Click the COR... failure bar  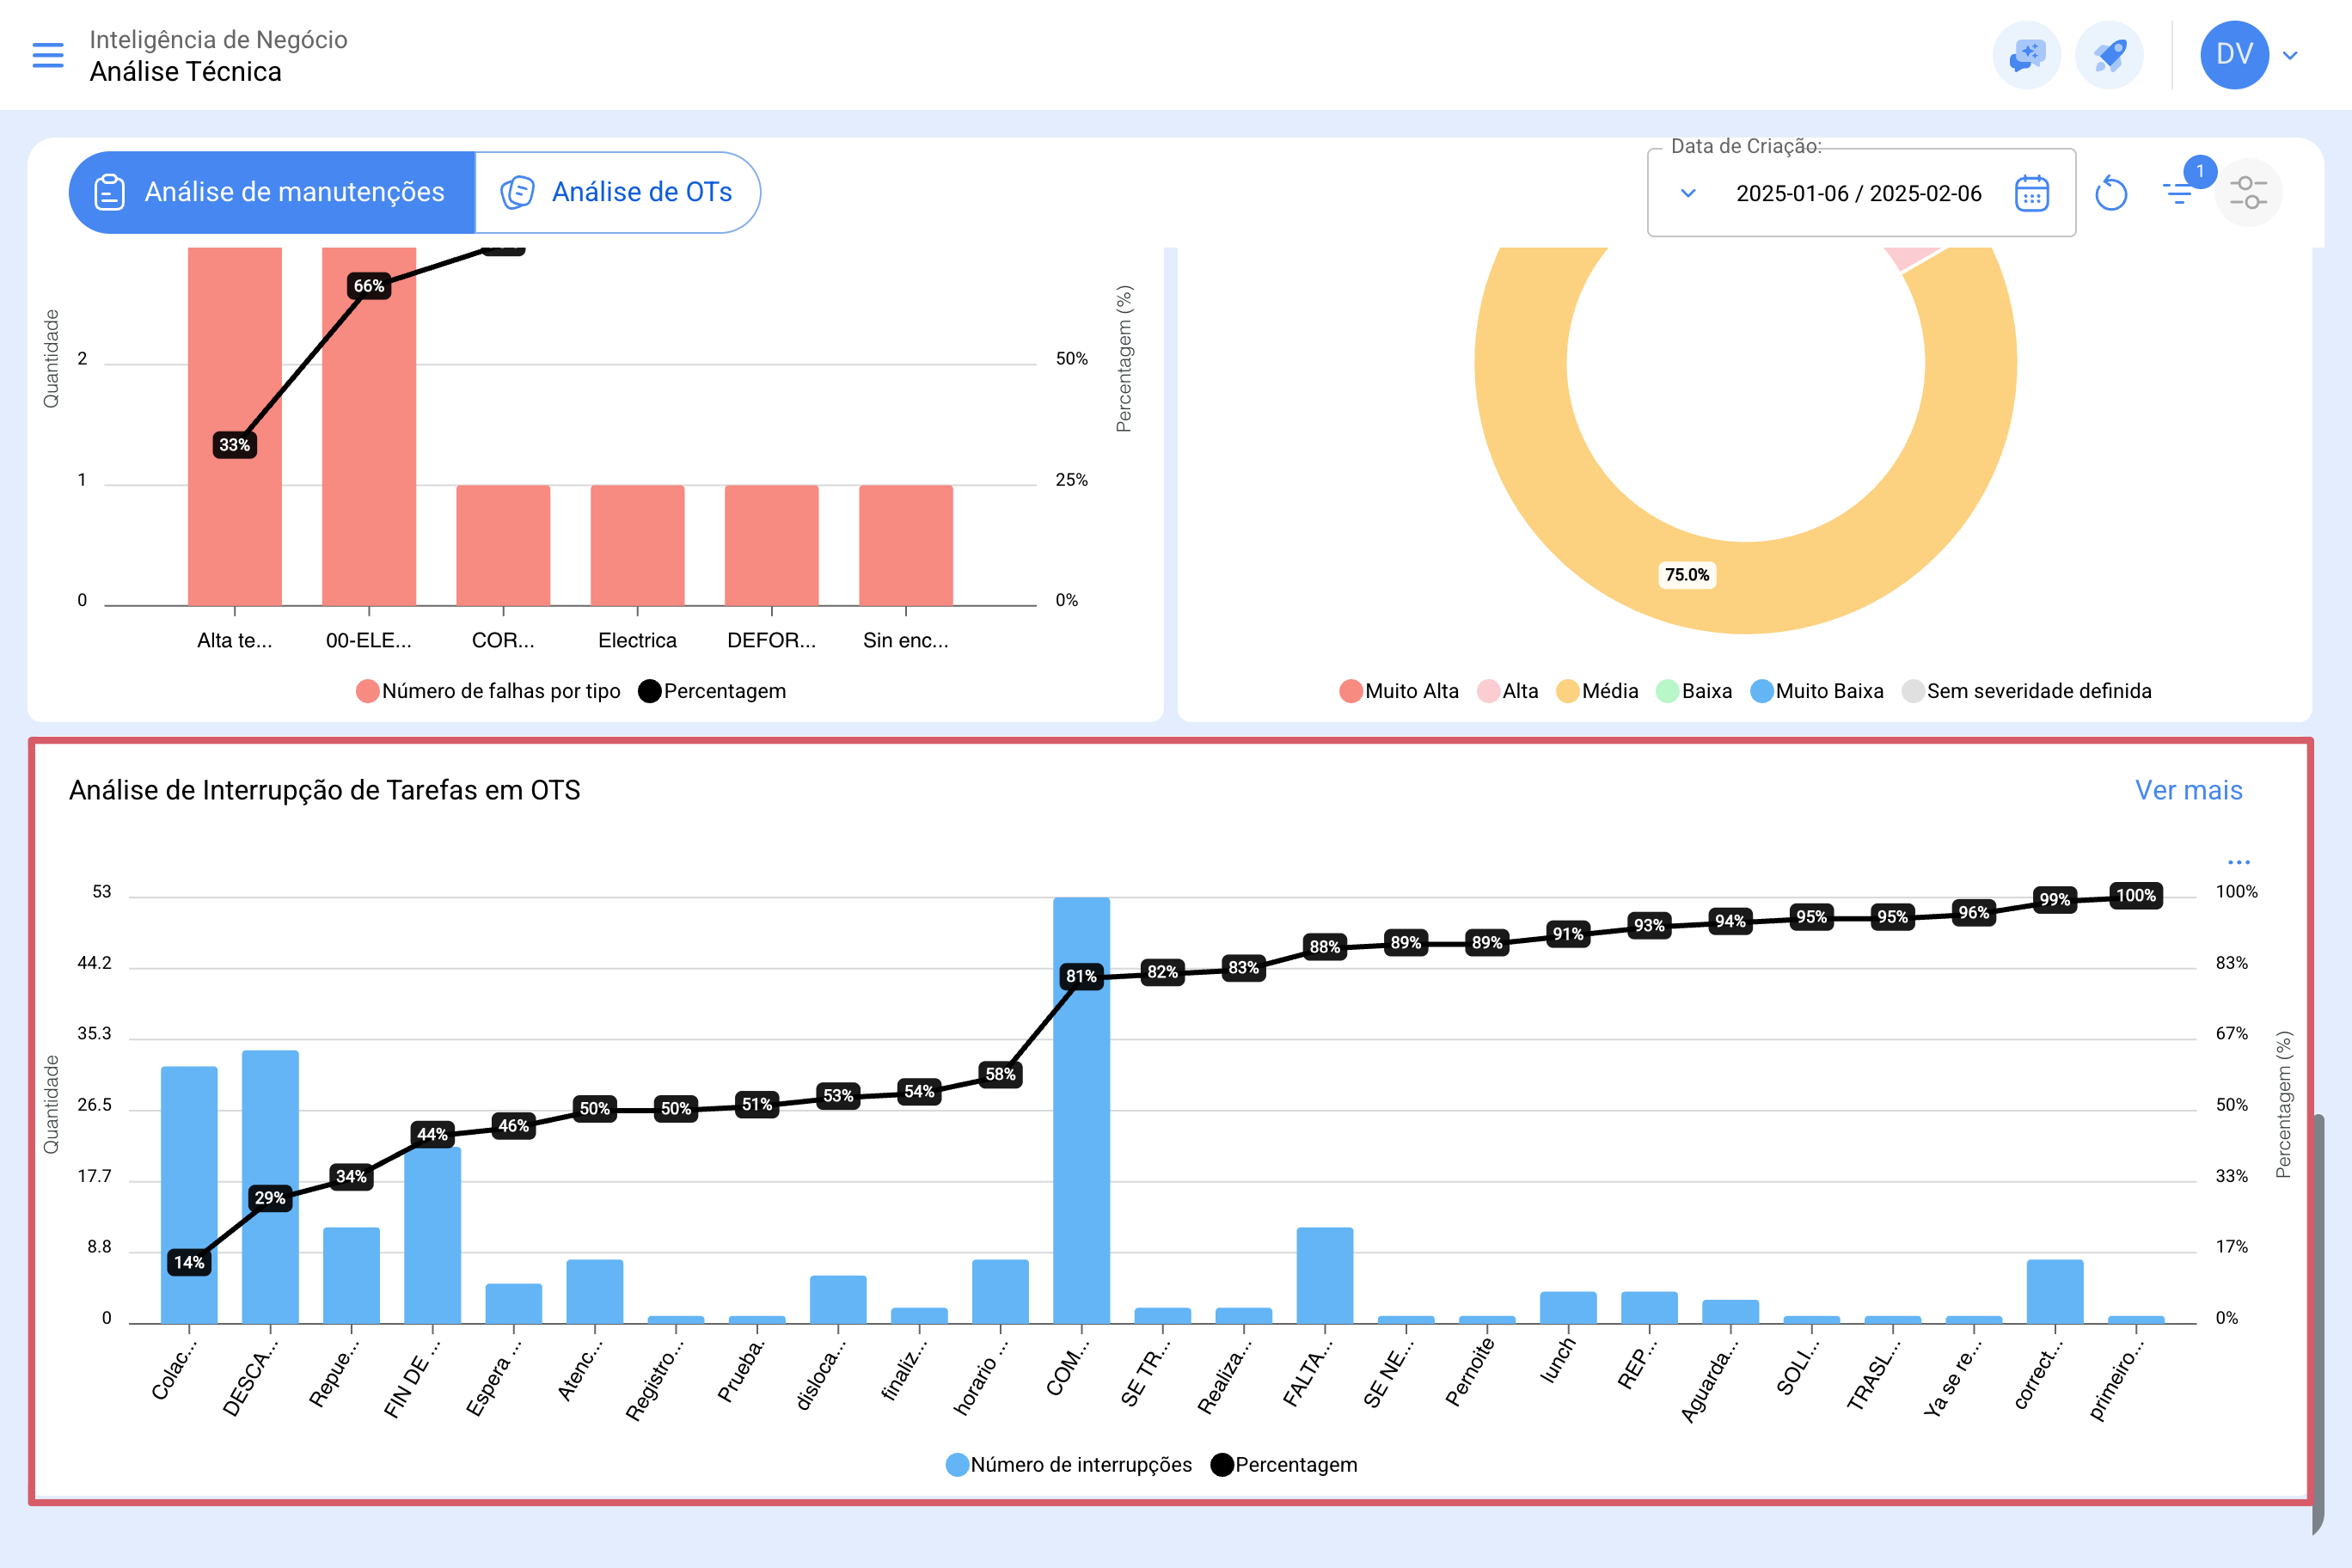click(x=503, y=546)
